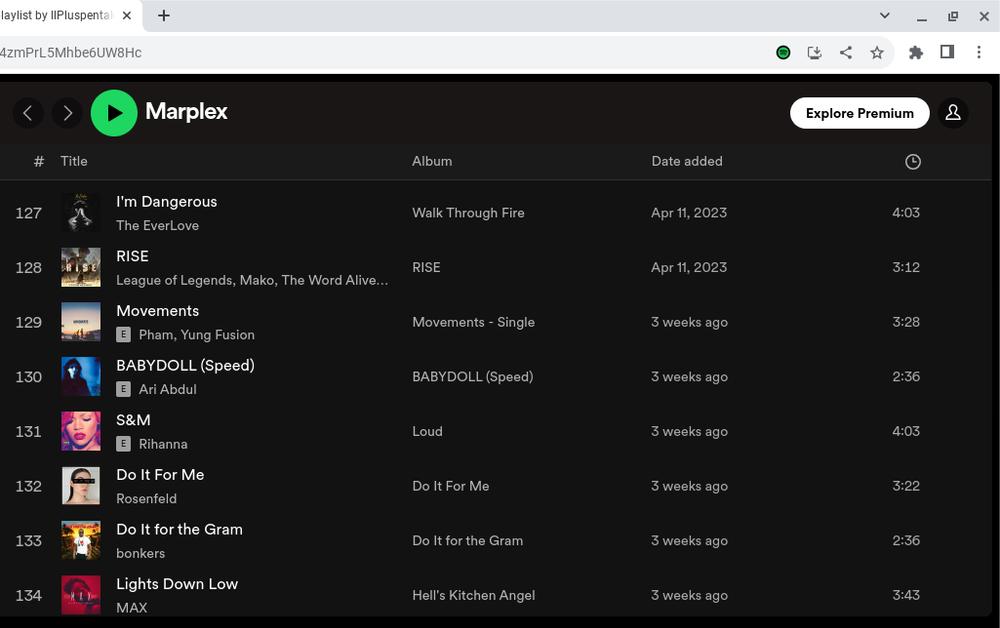Click the install app icon in address bar
The height and width of the screenshot is (628, 1000).
click(x=814, y=51)
